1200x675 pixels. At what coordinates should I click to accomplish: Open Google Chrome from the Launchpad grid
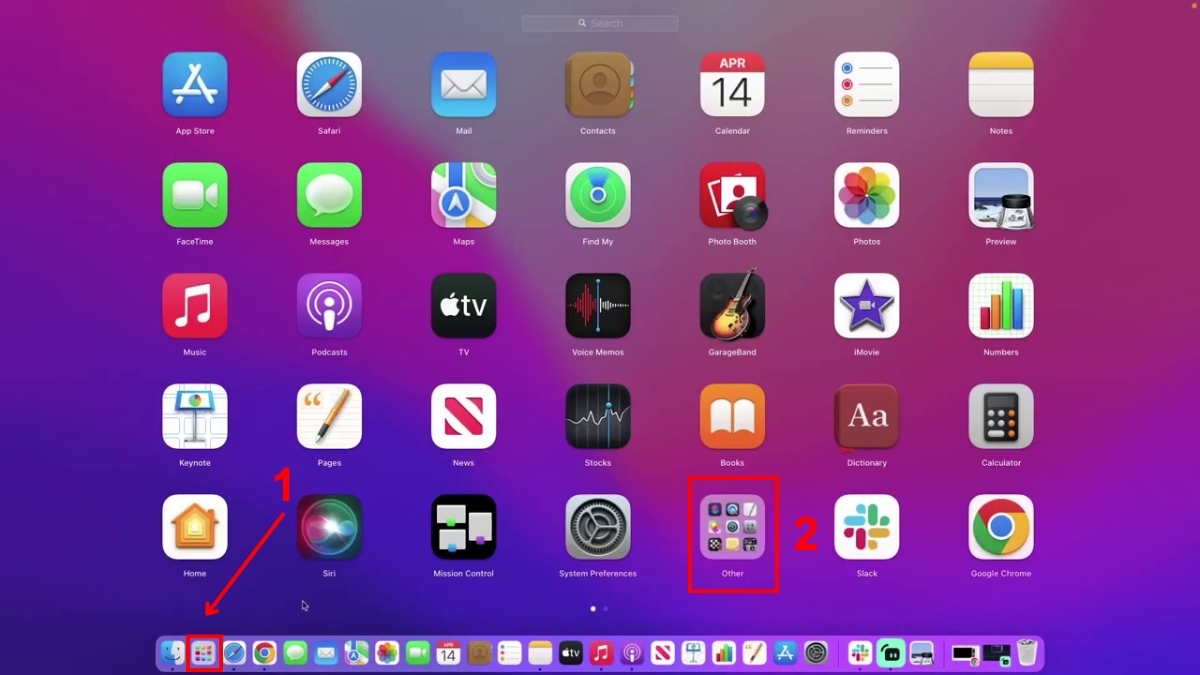point(1001,527)
